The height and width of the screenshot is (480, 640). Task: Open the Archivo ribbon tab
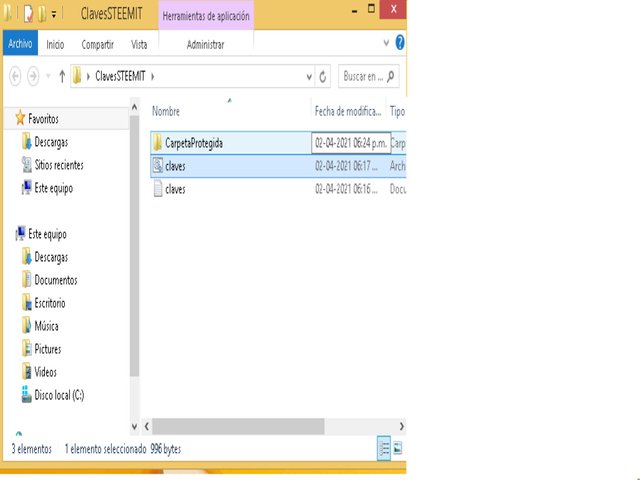pos(20,43)
